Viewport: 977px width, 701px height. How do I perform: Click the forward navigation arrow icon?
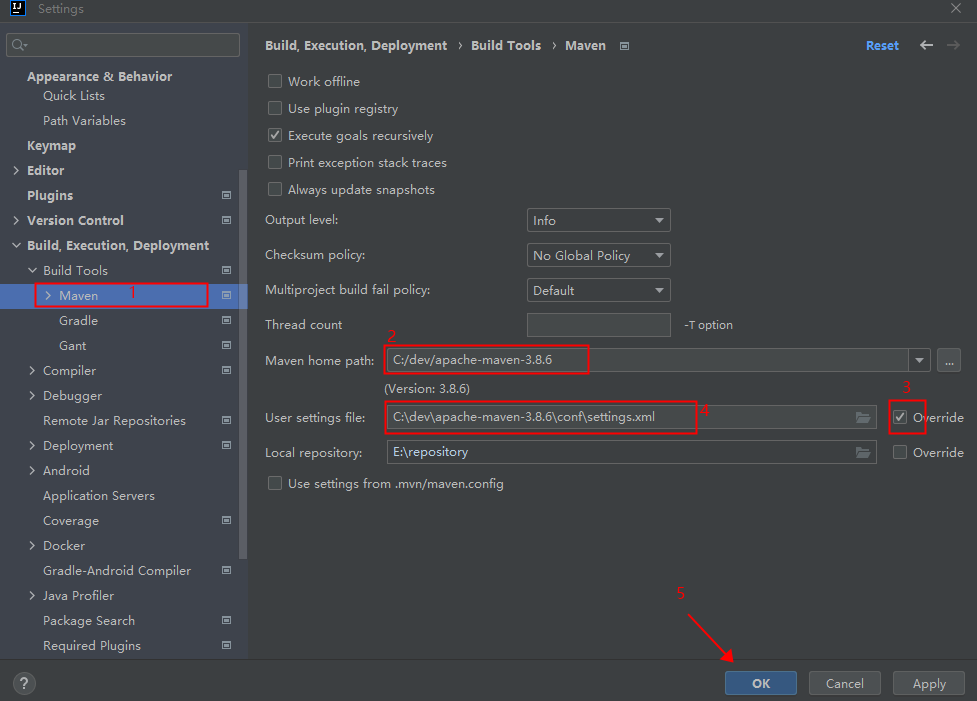952,45
